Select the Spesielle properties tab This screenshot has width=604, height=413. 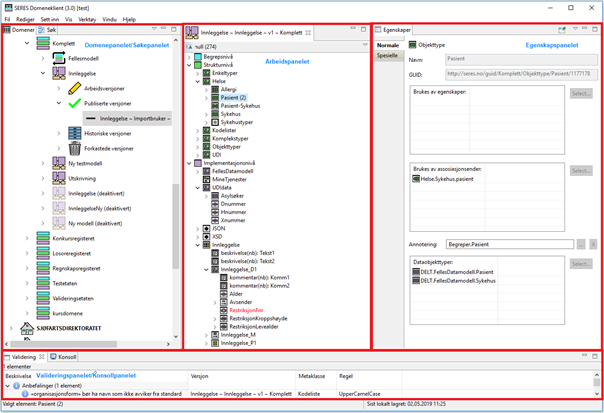[388, 55]
